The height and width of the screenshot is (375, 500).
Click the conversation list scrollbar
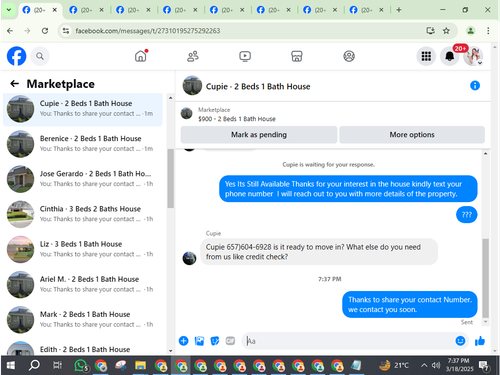(170, 178)
